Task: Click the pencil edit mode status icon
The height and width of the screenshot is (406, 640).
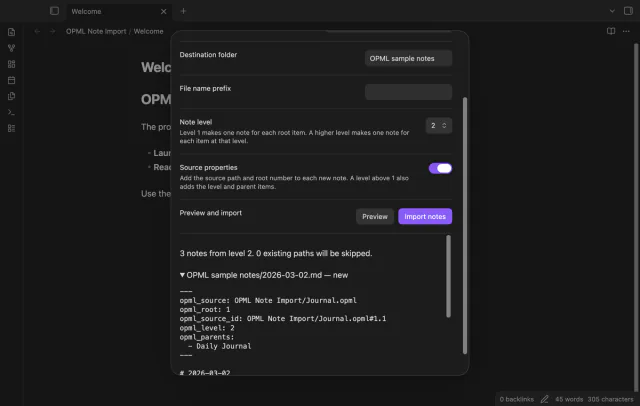Action: tap(544, 399)
